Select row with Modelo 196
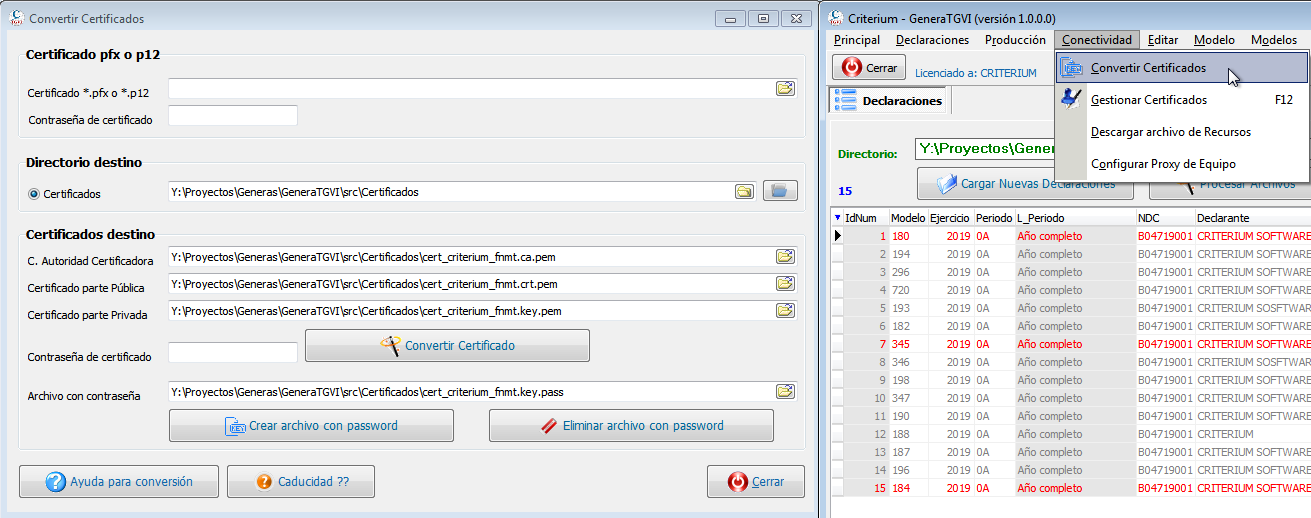1311x518 pixels. click(x=1071, y=470)
